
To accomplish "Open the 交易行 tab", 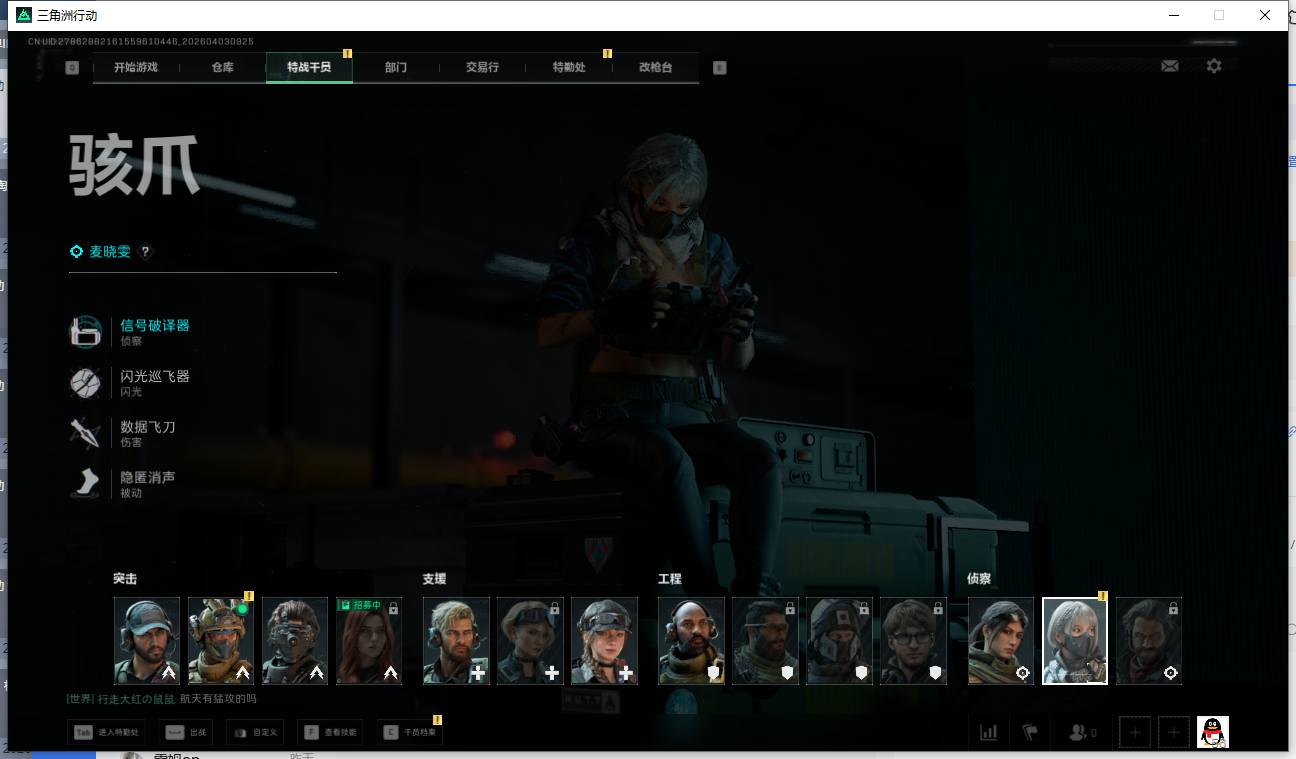I will pos(482,68).
